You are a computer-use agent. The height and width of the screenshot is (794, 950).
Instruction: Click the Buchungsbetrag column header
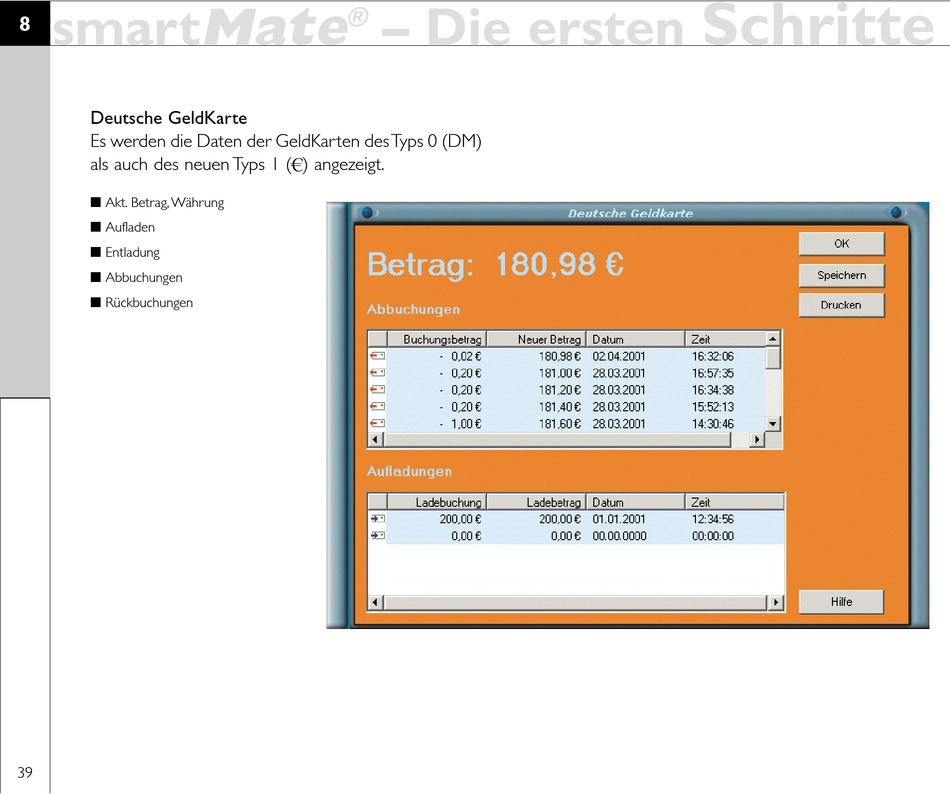437,339
